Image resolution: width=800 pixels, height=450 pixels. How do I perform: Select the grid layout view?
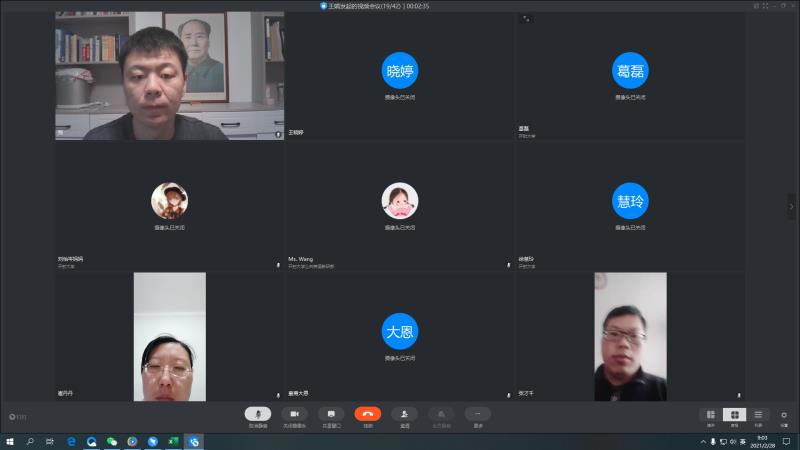click(x=734, y=414)
